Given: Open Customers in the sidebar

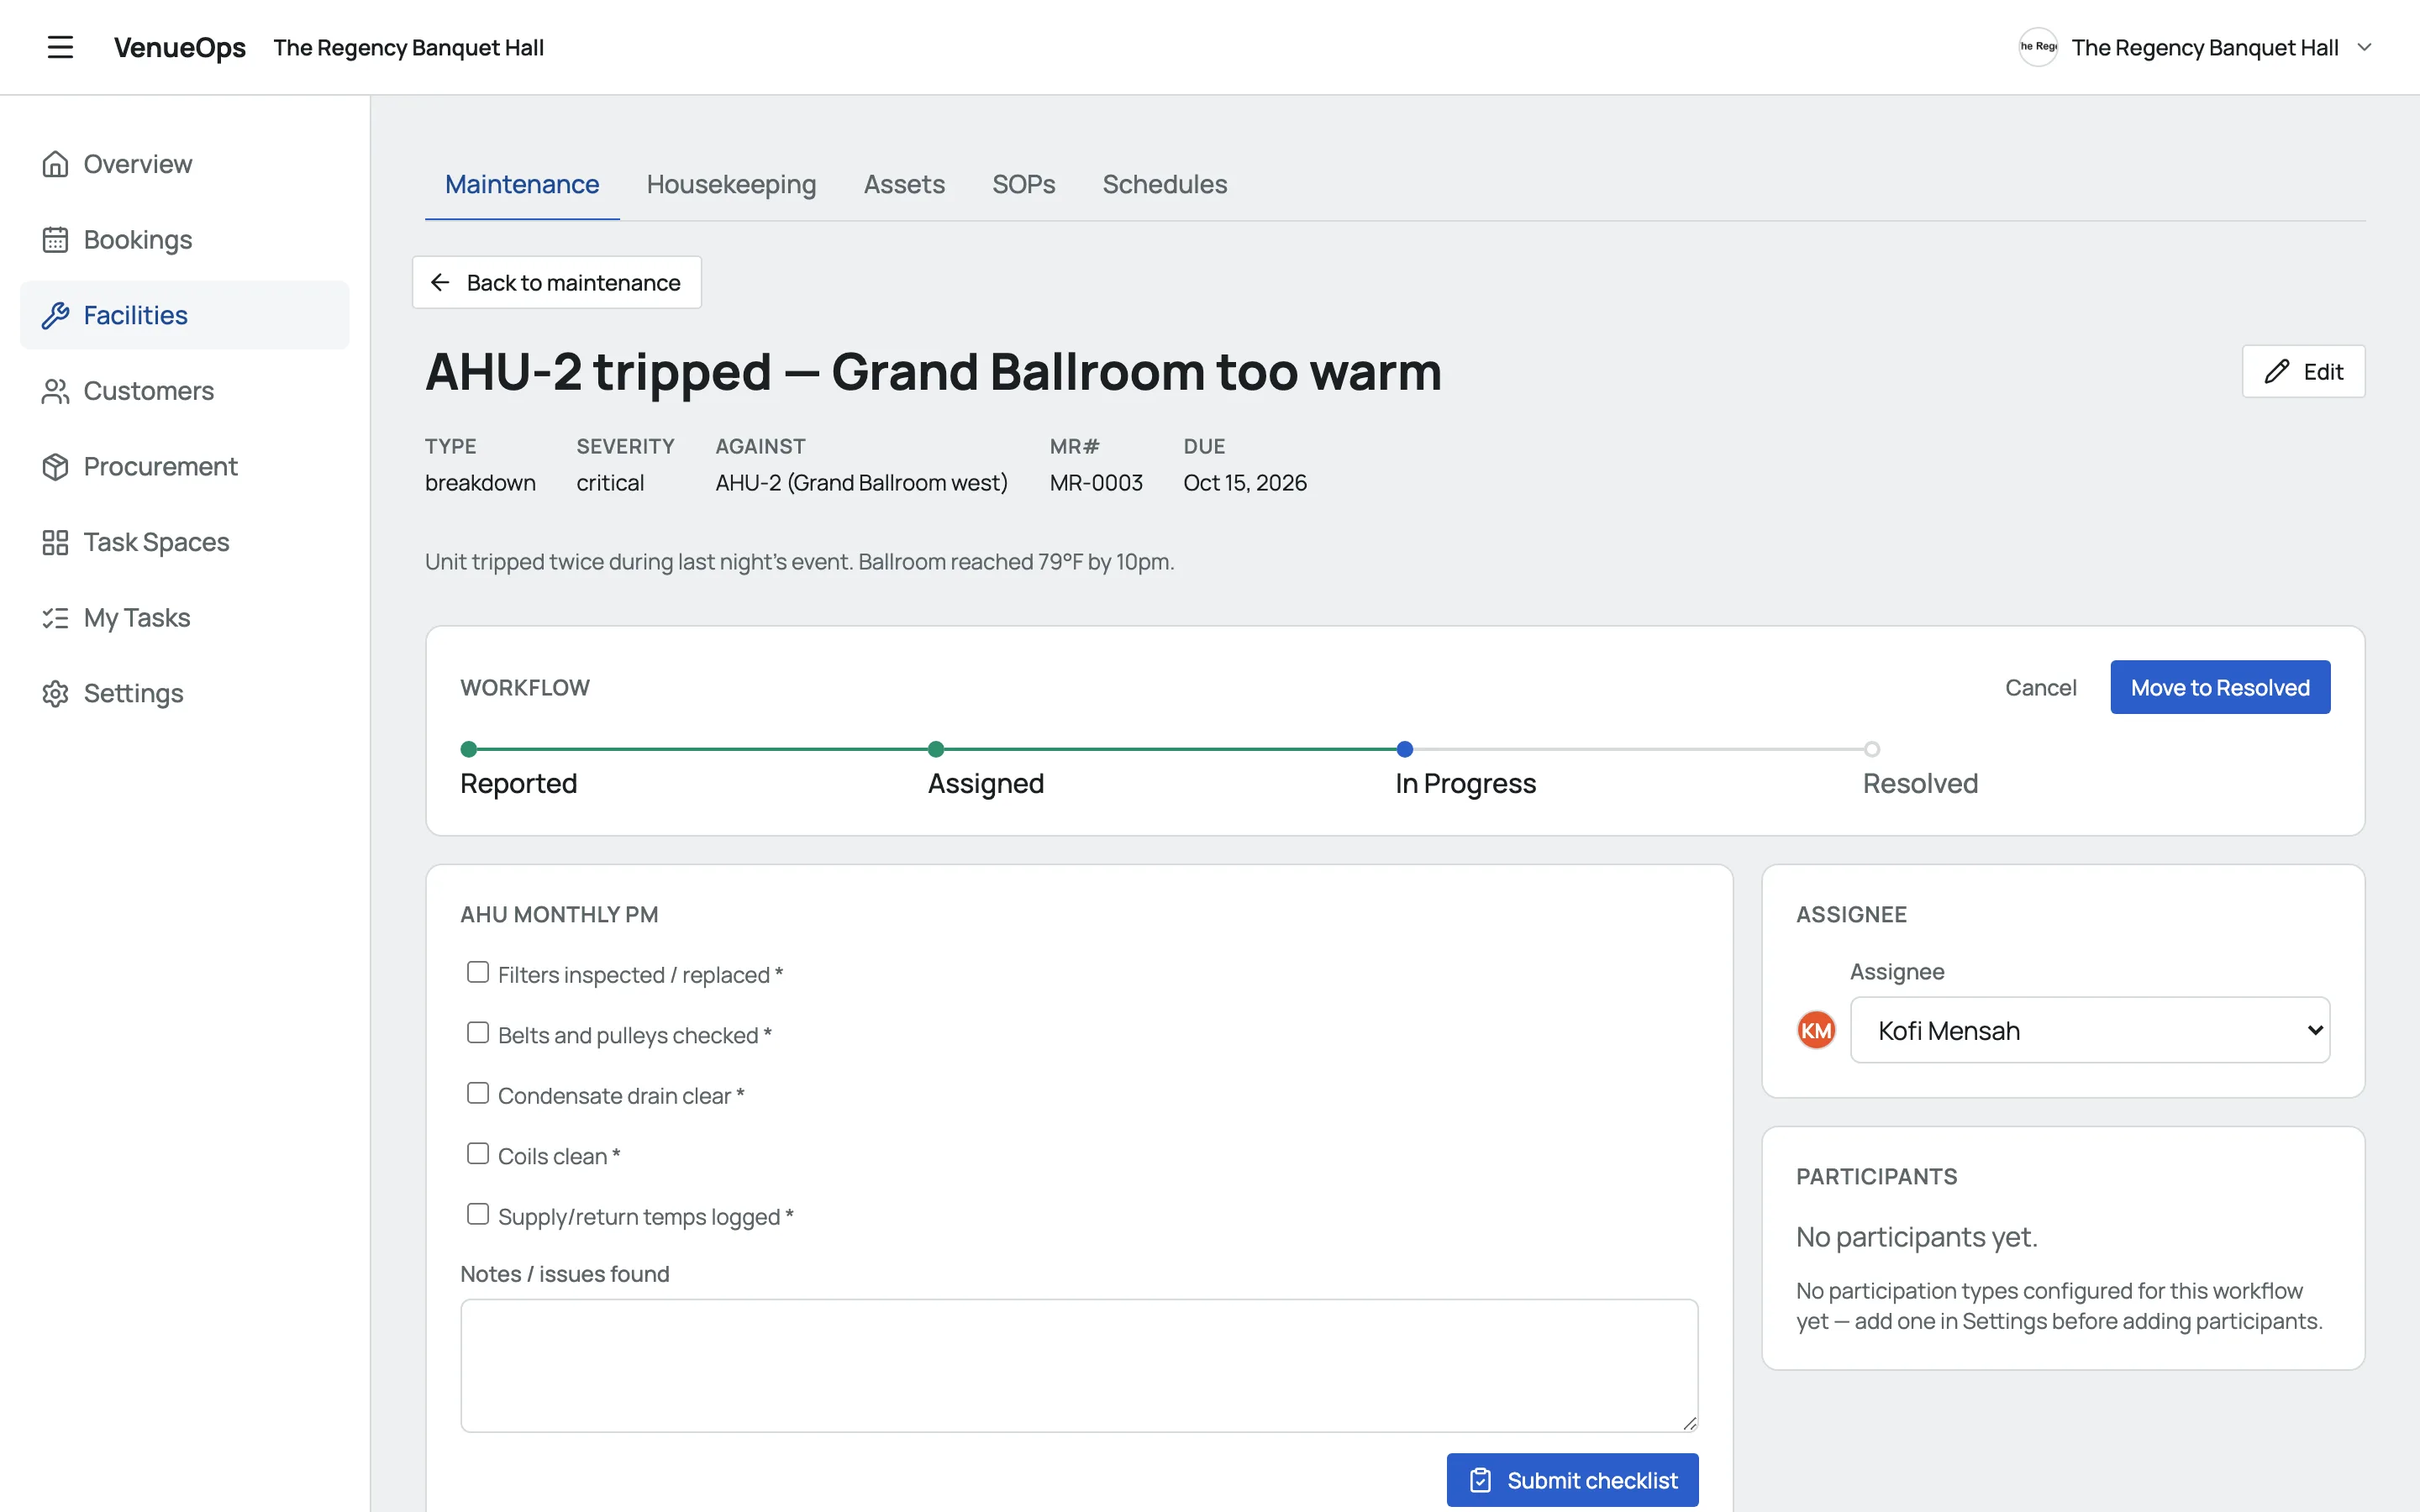Looking at the screenshot, I should click(185, 391).
